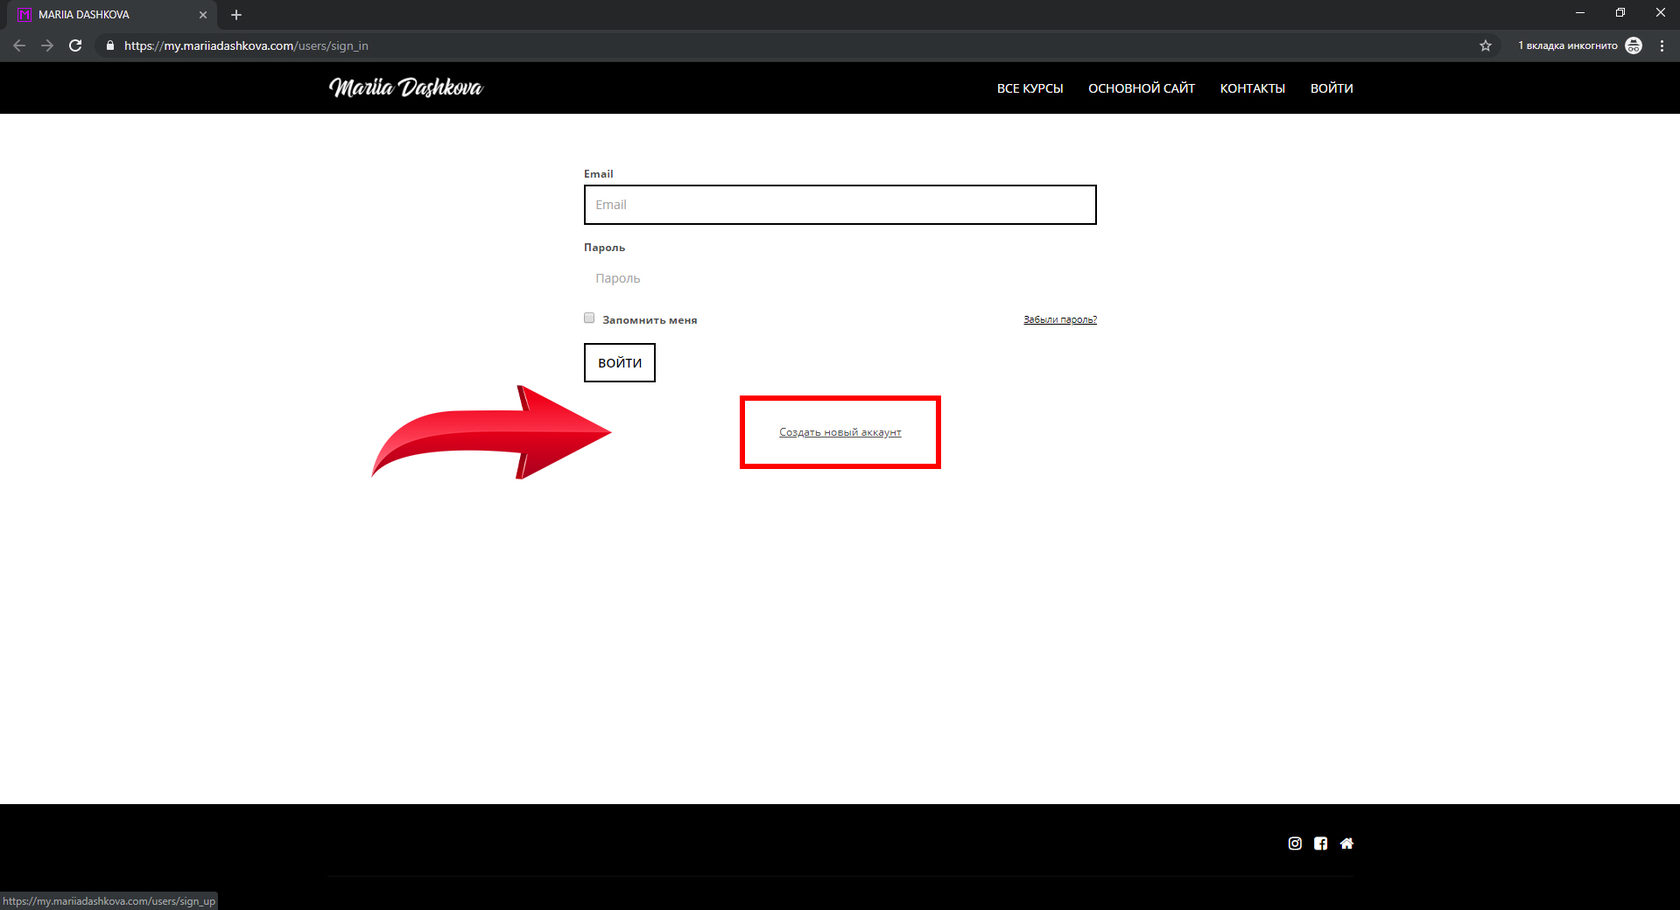The height and width of the screenshot is (910, 1680).
Task: Go back to previous page
Action: pyautogui.click(x=19, y=46)
